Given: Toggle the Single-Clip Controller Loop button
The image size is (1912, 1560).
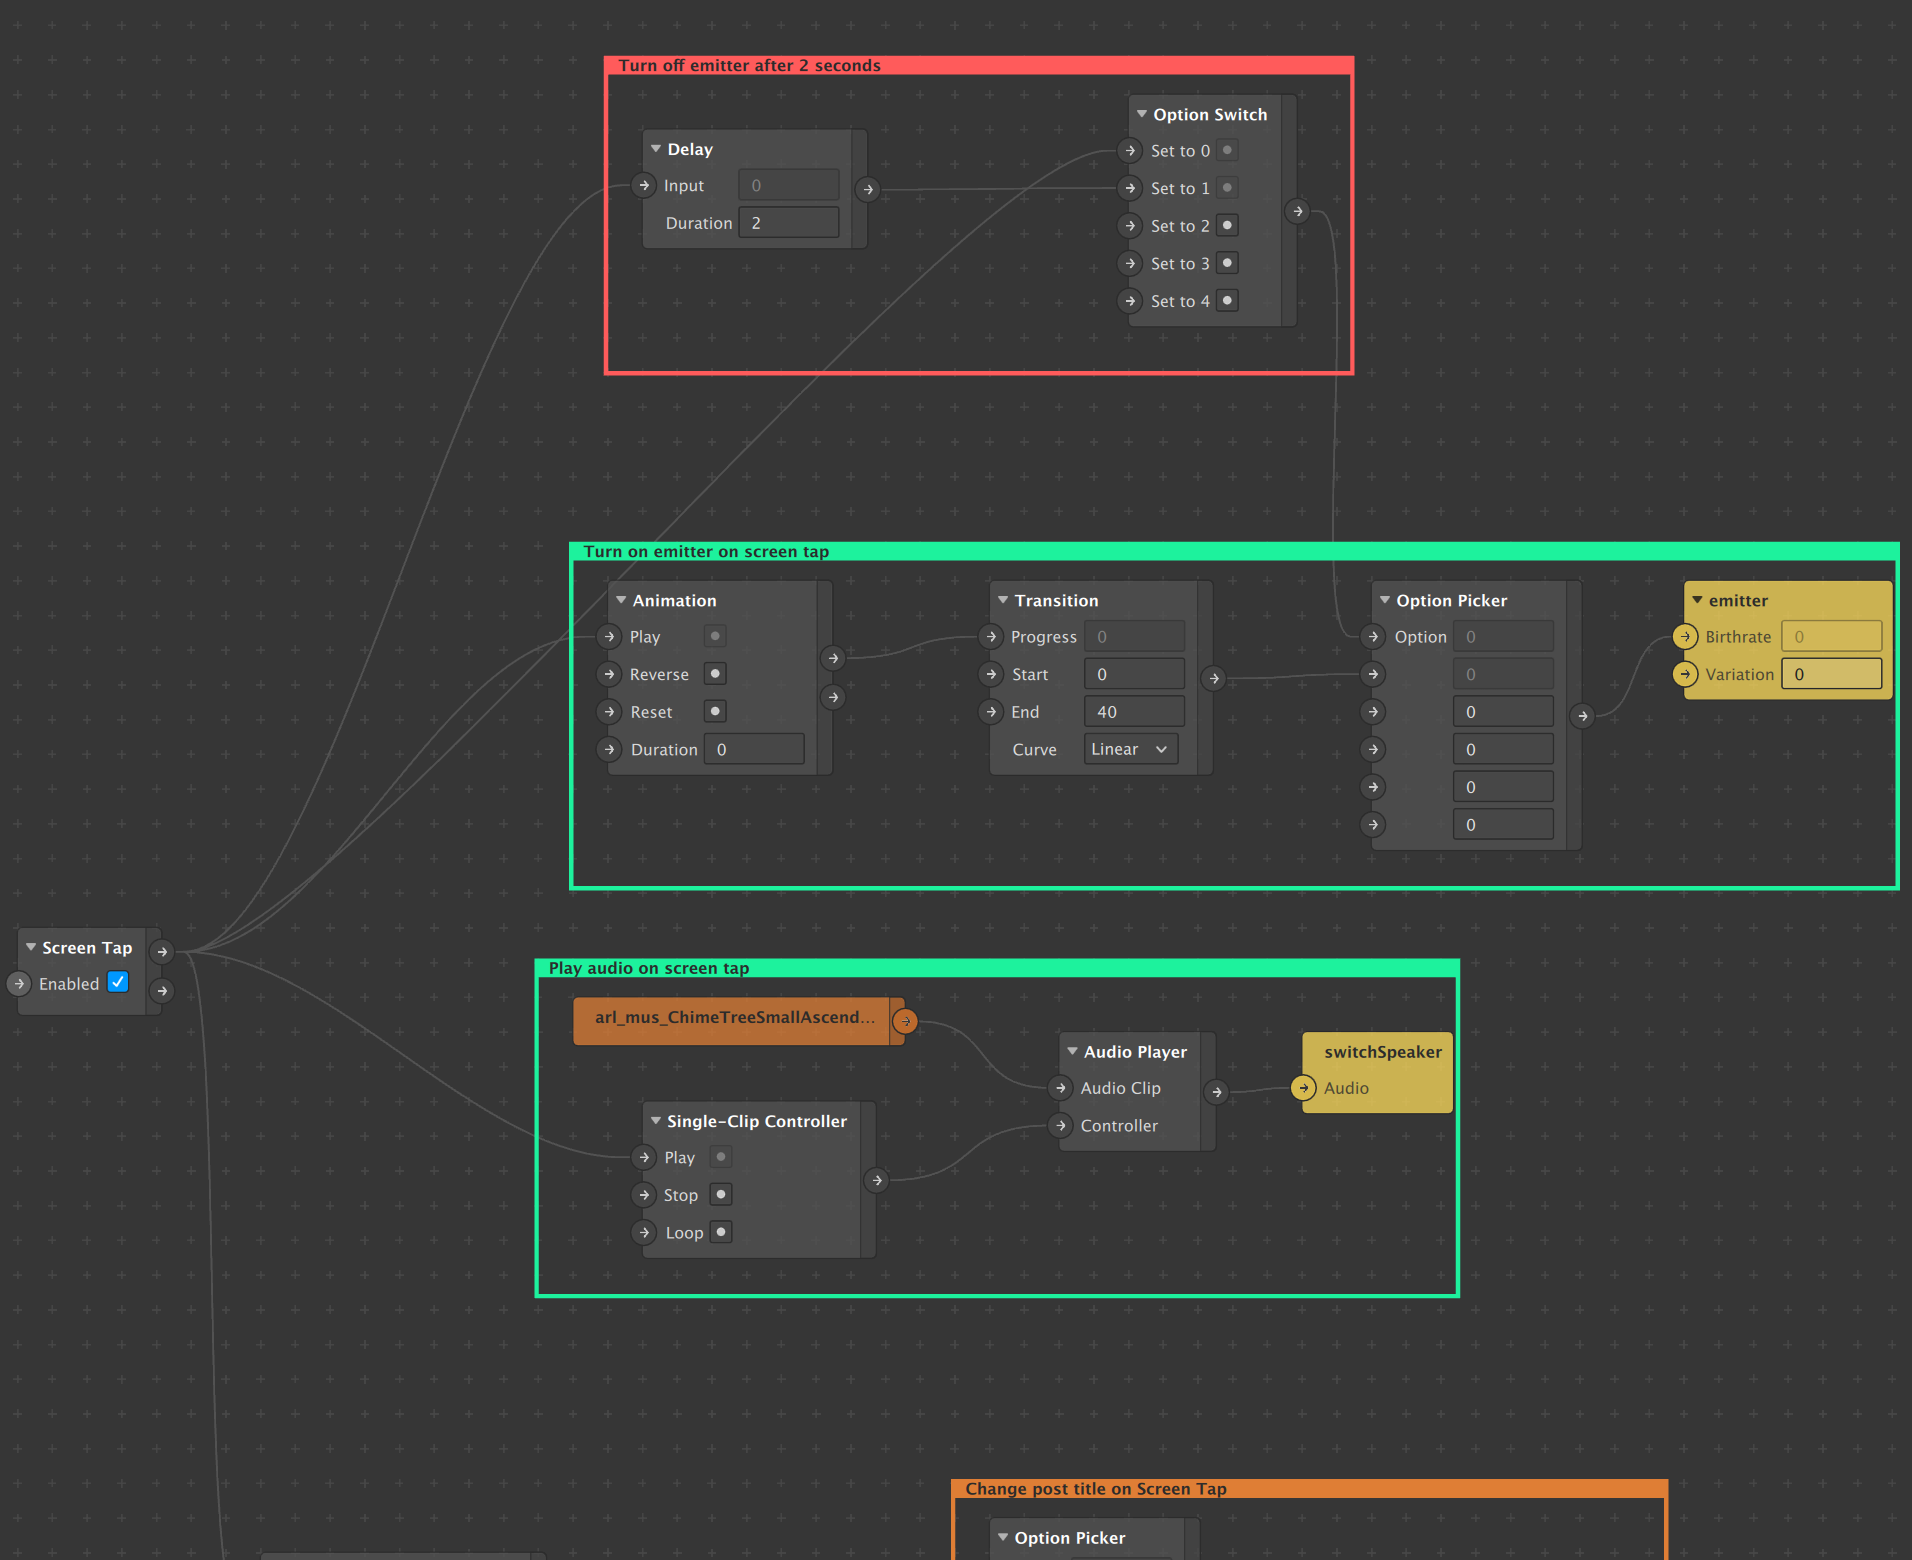Looking at the screenshot, I should [721, 1232].
